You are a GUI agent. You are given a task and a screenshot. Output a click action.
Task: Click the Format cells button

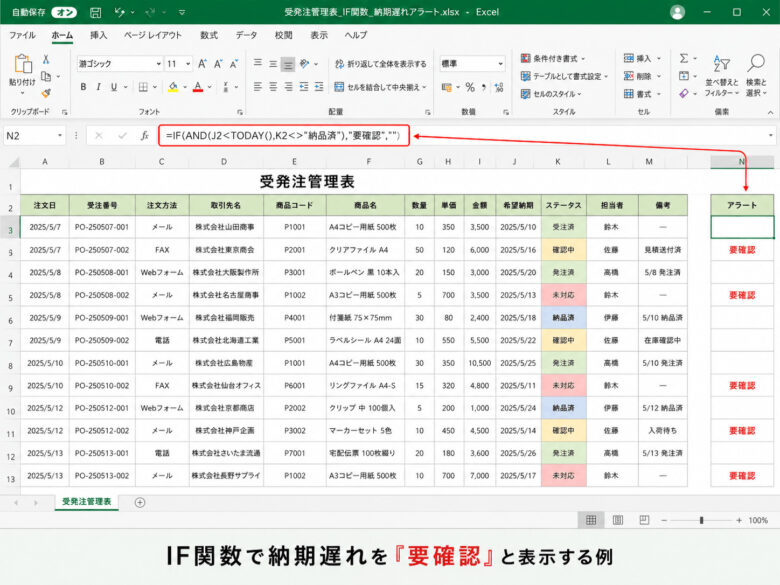tap(642, 94)
